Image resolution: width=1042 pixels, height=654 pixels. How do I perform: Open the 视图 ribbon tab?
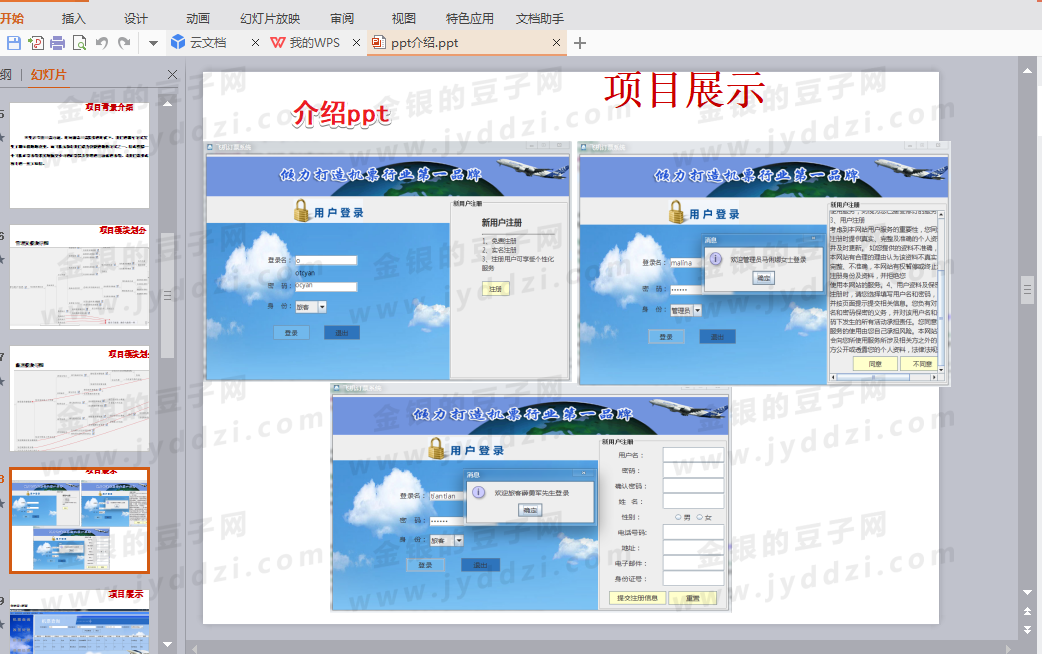403,19
